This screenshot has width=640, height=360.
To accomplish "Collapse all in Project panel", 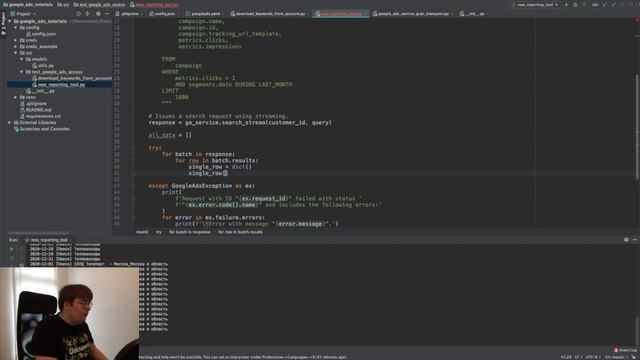I will tap(87, 13).
